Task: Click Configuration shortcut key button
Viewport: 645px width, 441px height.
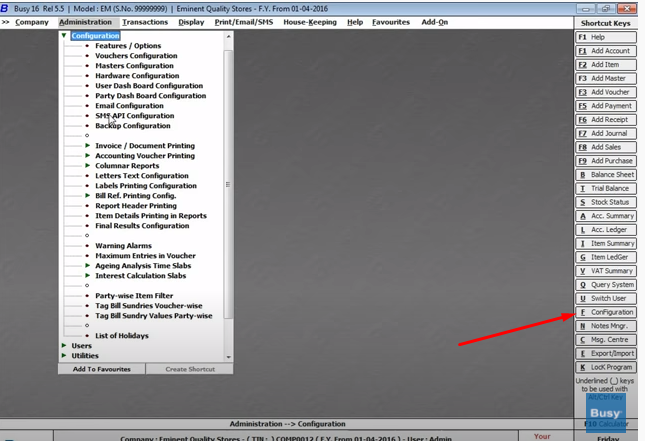Action: pyautogui.click(x=606, y=312)
